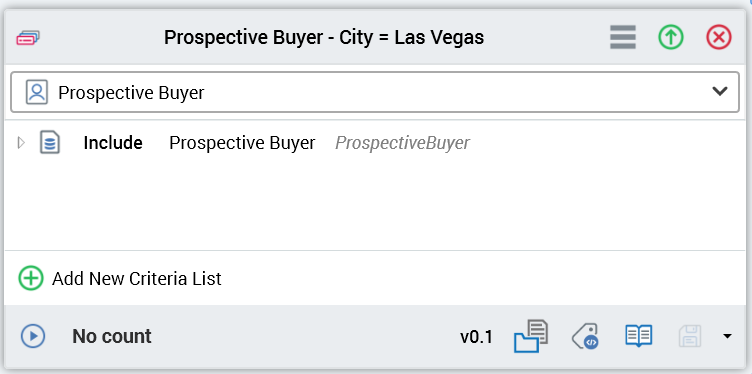Image resolution: width=752 pixels, height=374 pixels.
Task: Click the greyed-out save disk icon
Action: tap(690, 336)
